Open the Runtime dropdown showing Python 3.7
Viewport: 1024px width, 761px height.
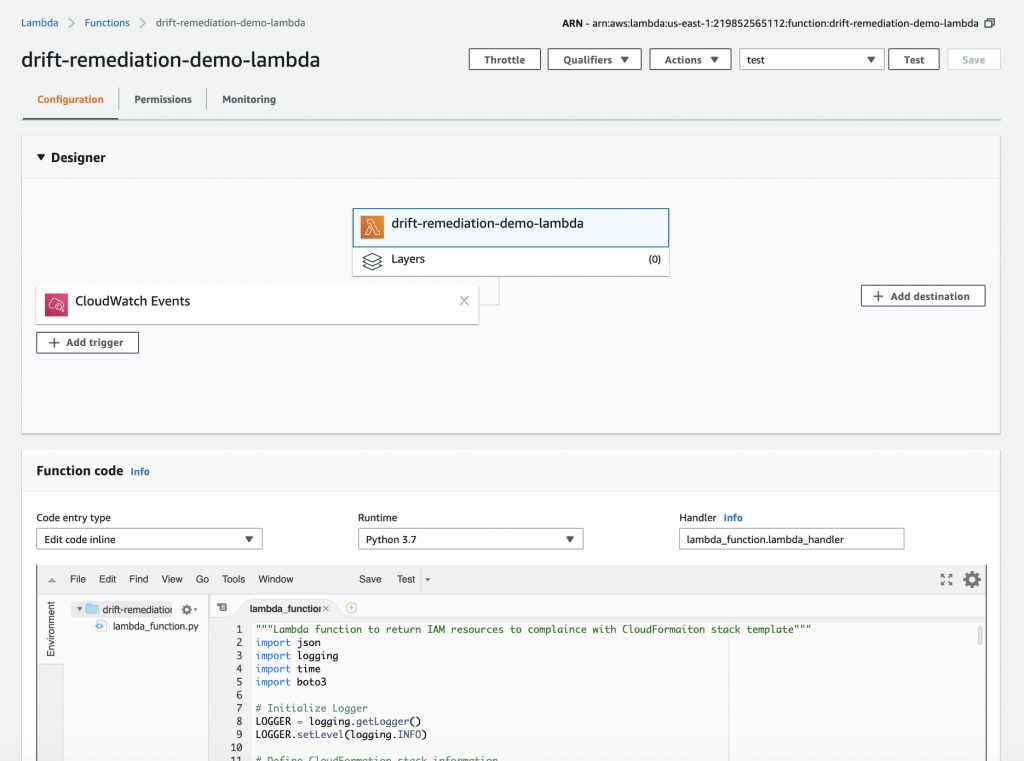470,538
